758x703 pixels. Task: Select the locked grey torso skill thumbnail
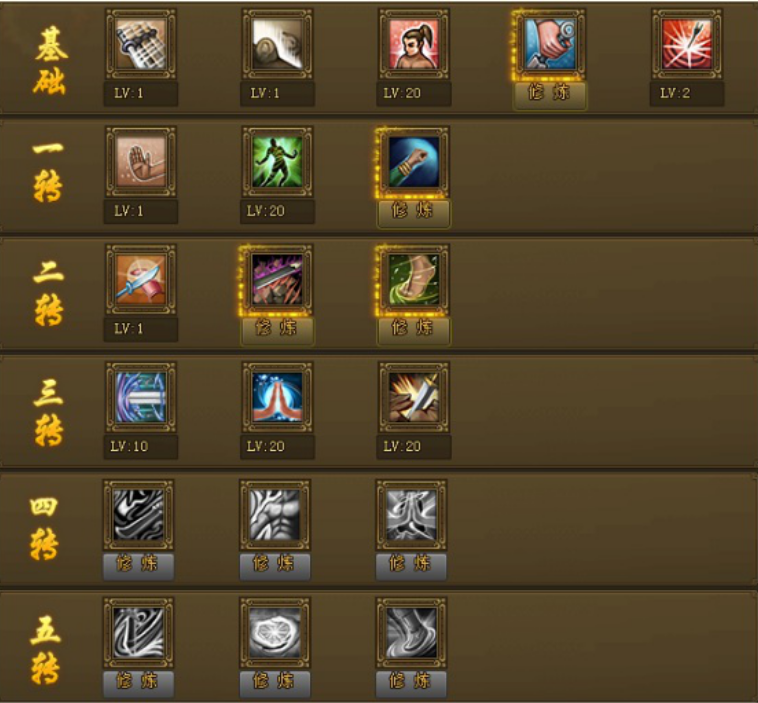point(275,514)
